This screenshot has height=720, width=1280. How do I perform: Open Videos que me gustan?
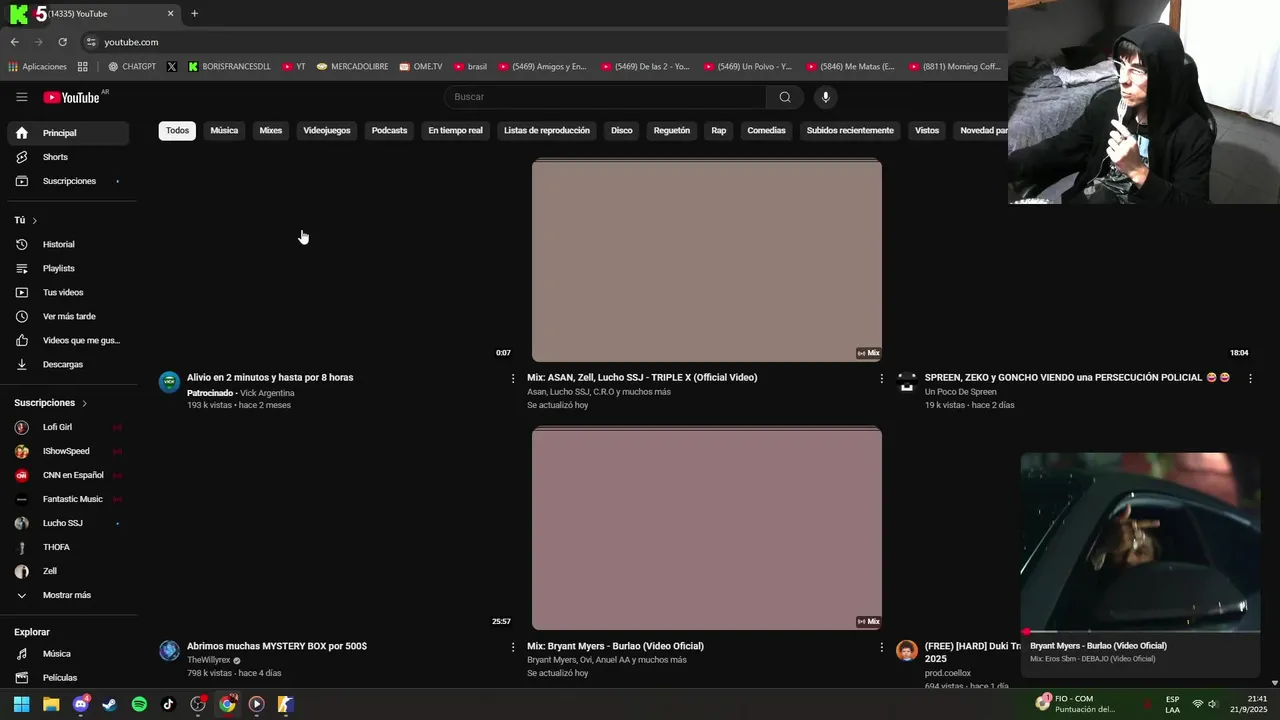(x=68, y=340)
